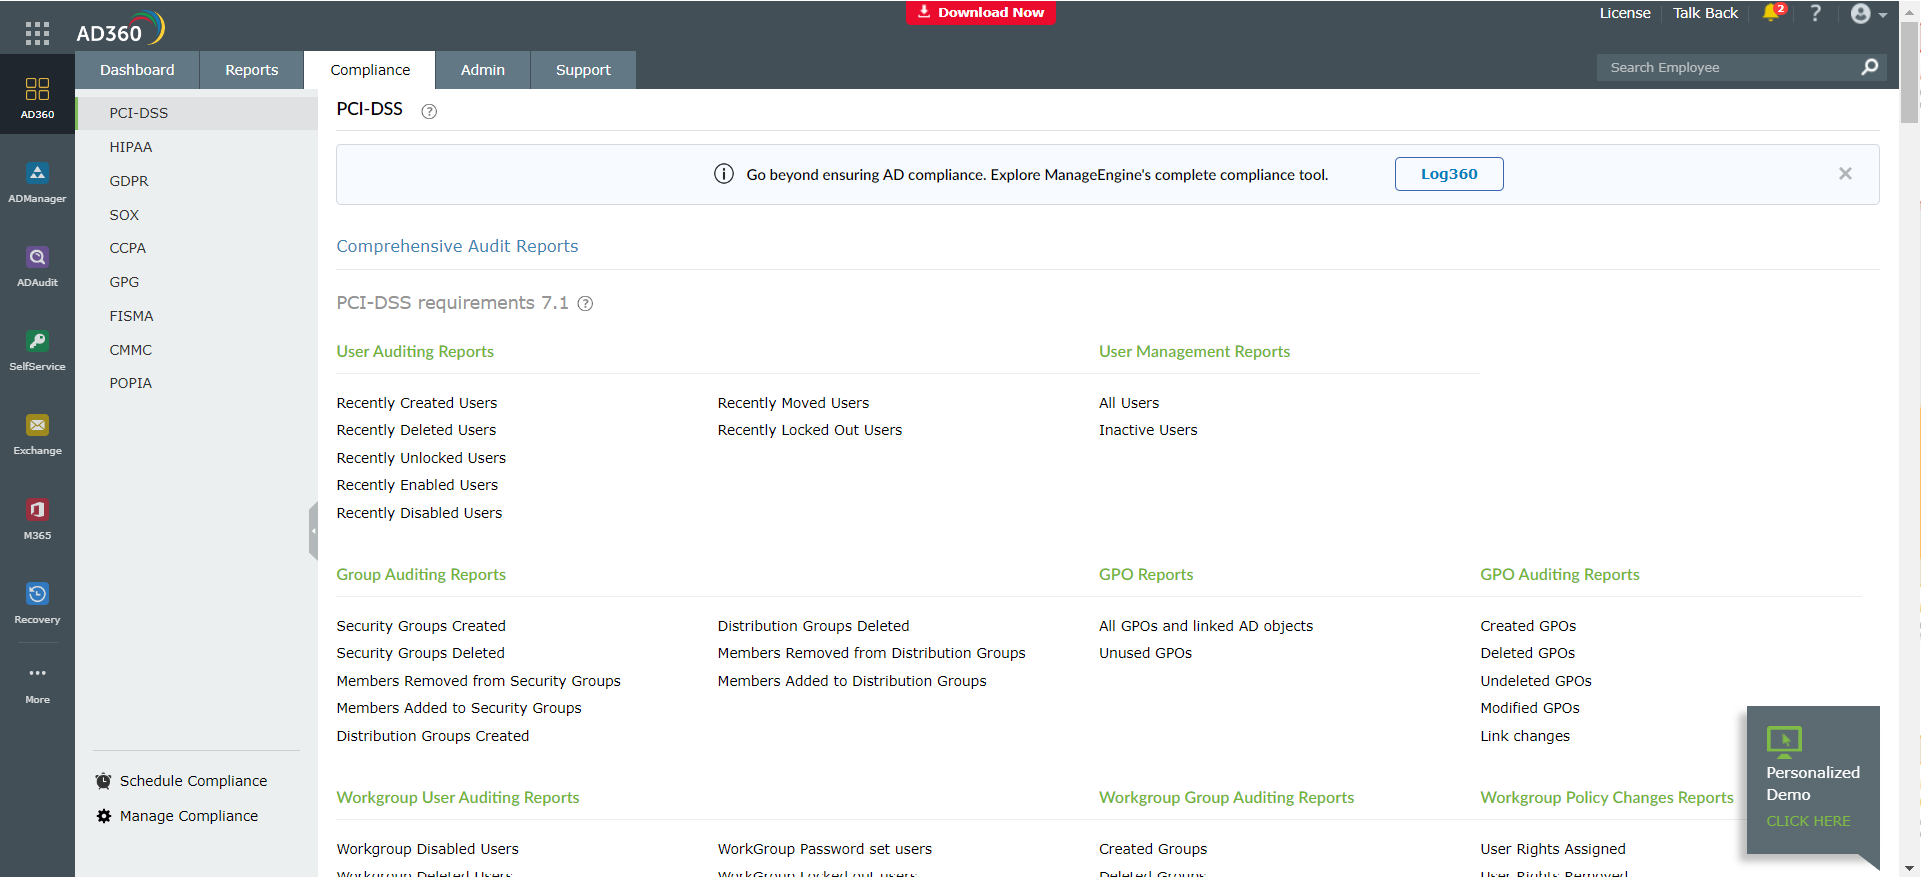Click the Log360 button
The width and height of the screenshot is (1921, 877).
point(1448,174)
